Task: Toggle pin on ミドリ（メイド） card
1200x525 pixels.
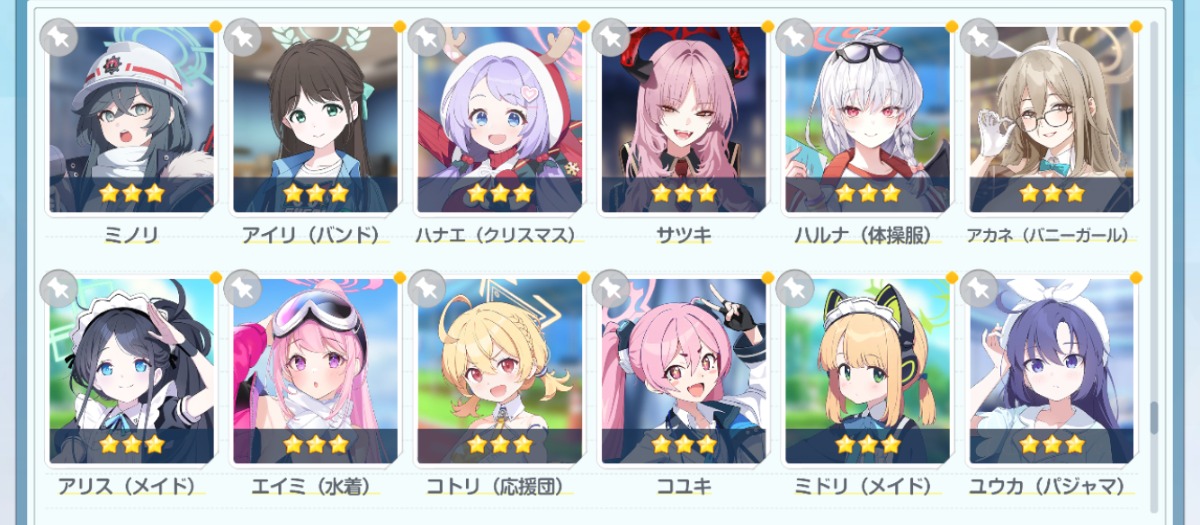Action: pos(795,289)
